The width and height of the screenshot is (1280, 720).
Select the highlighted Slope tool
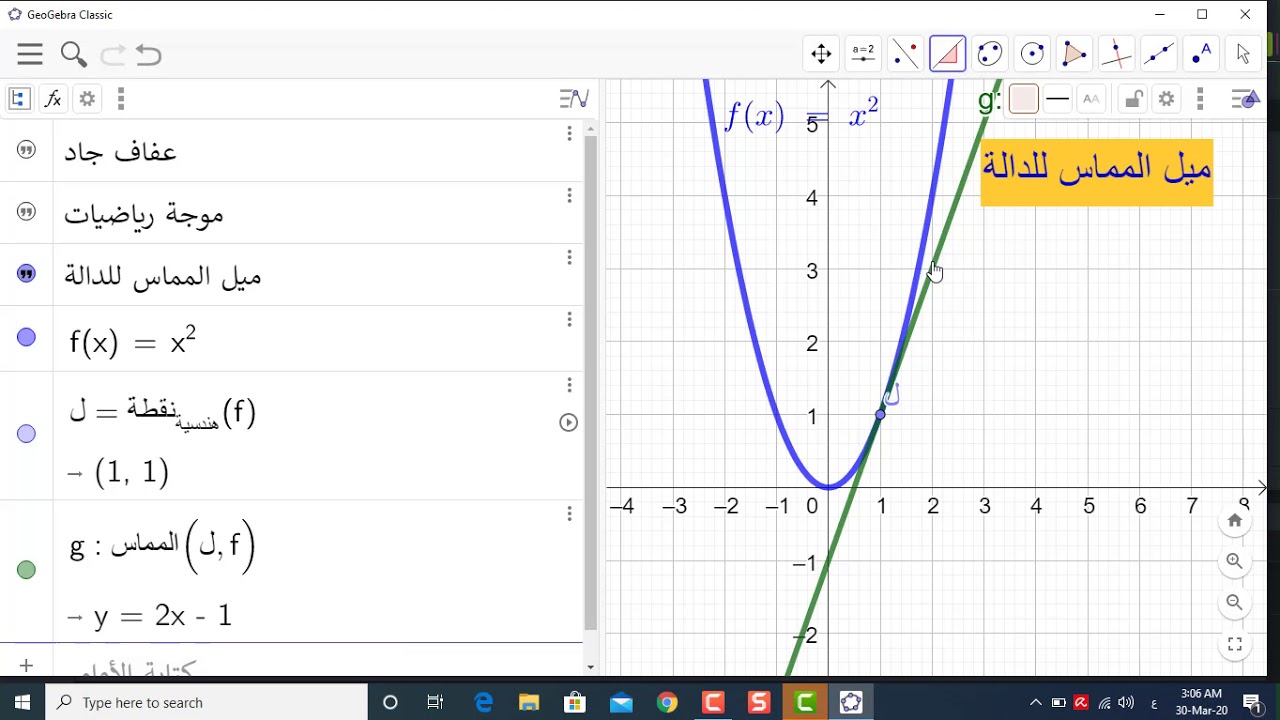pyautogui.click(x=947, y=54)
